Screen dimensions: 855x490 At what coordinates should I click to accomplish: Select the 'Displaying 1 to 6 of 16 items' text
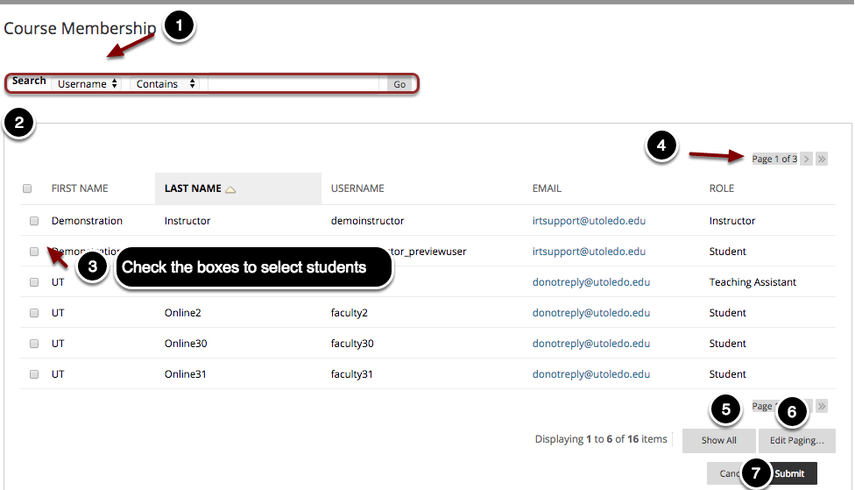(601, 439)
